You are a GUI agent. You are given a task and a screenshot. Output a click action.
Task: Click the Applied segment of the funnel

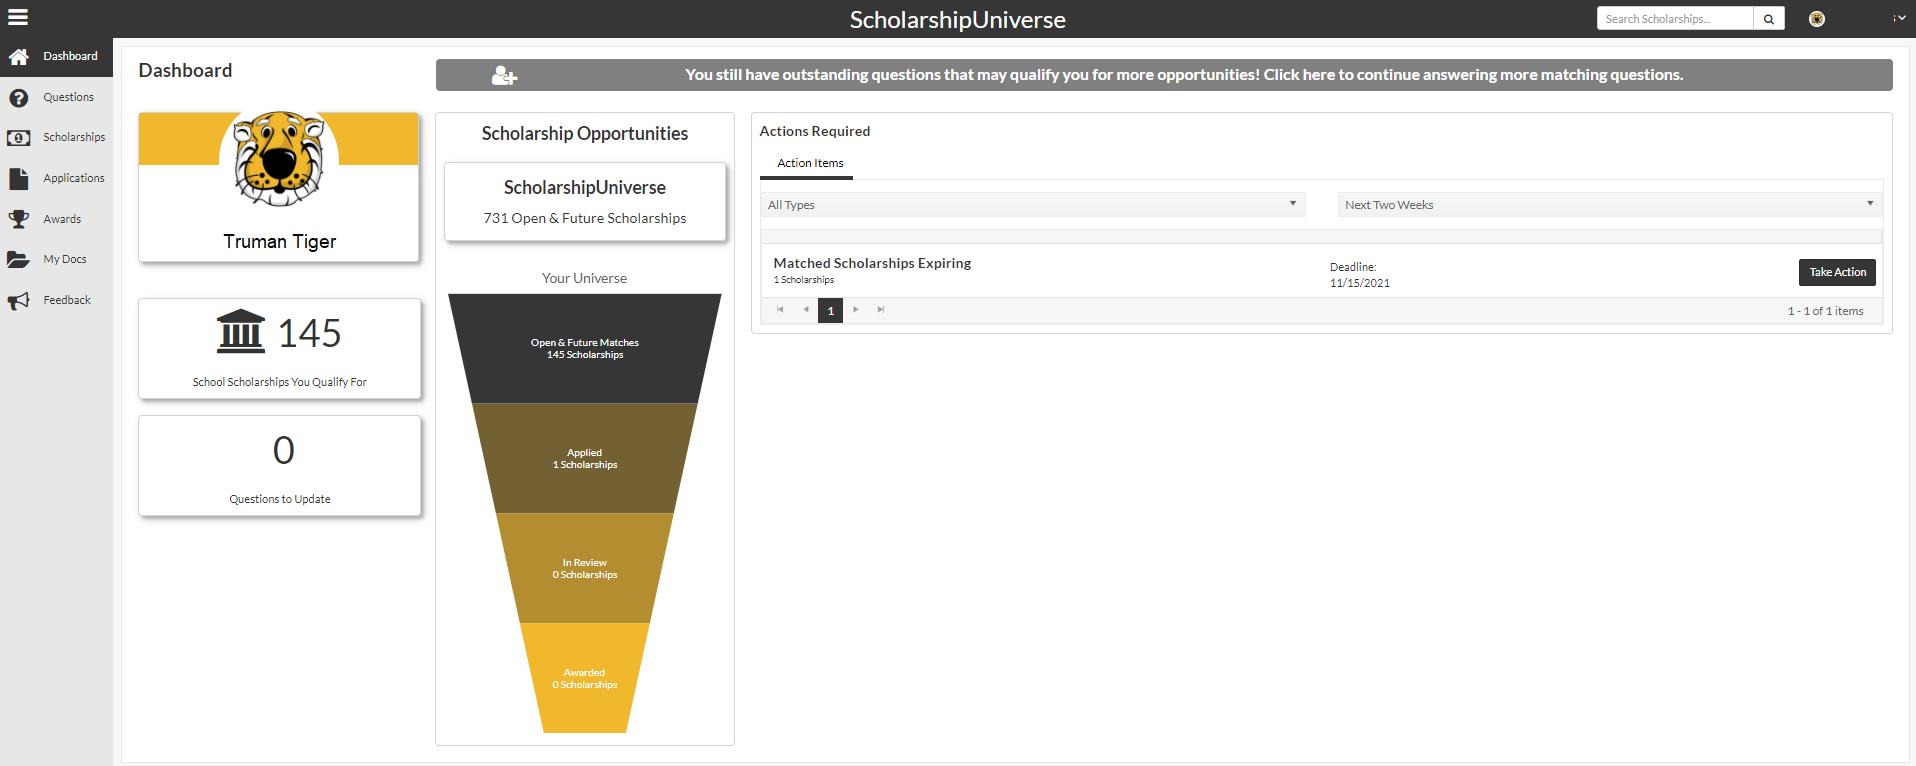585,459
